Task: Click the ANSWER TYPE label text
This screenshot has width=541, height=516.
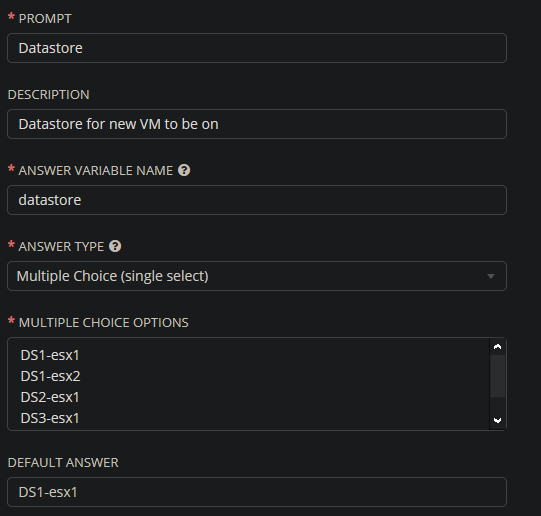Action: pyautogui.click(x=61, y=247)
